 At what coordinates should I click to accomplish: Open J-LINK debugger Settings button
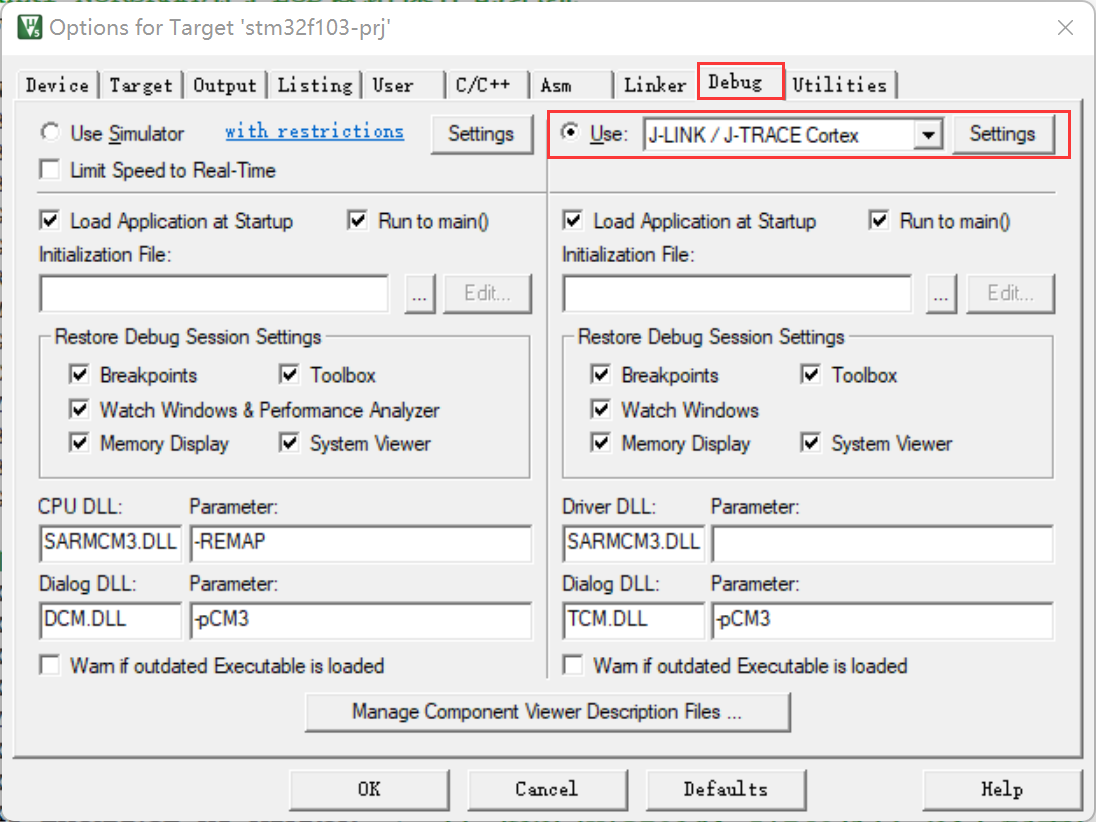[1002, 134]
